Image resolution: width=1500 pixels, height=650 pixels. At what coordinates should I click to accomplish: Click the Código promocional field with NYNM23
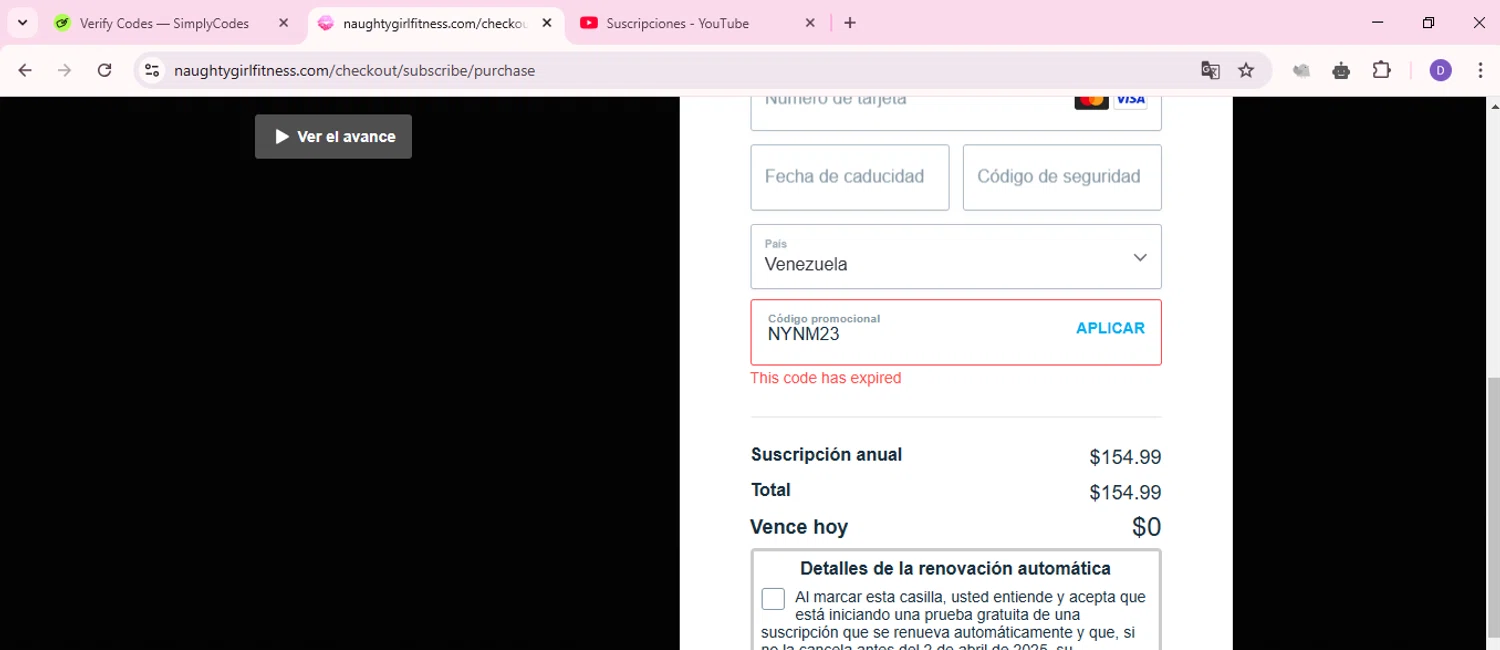[956, 332]
